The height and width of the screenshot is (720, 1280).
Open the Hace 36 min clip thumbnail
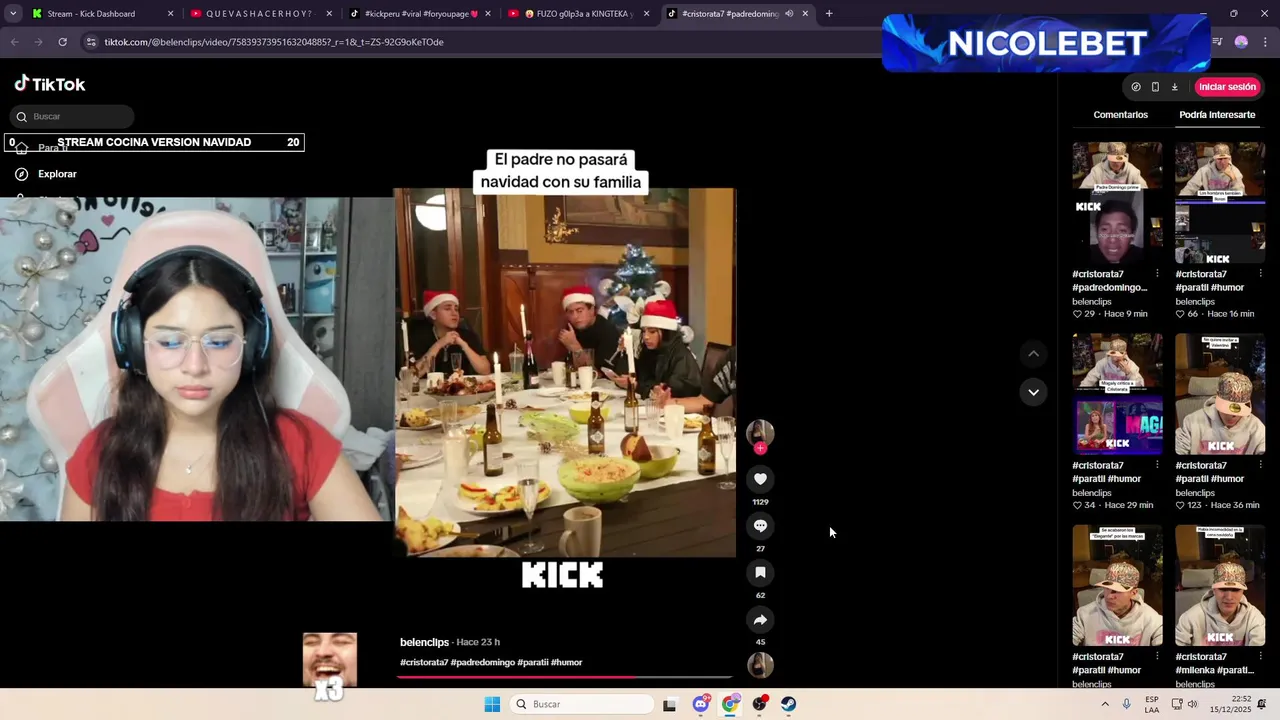click(1220, 394)
